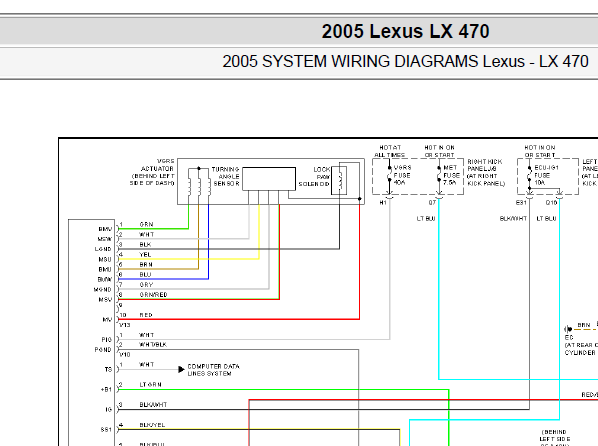Select the 'MGND' terminal label
Image resolution: width=598 pixels, height=446 pixels.
point(103,290)
